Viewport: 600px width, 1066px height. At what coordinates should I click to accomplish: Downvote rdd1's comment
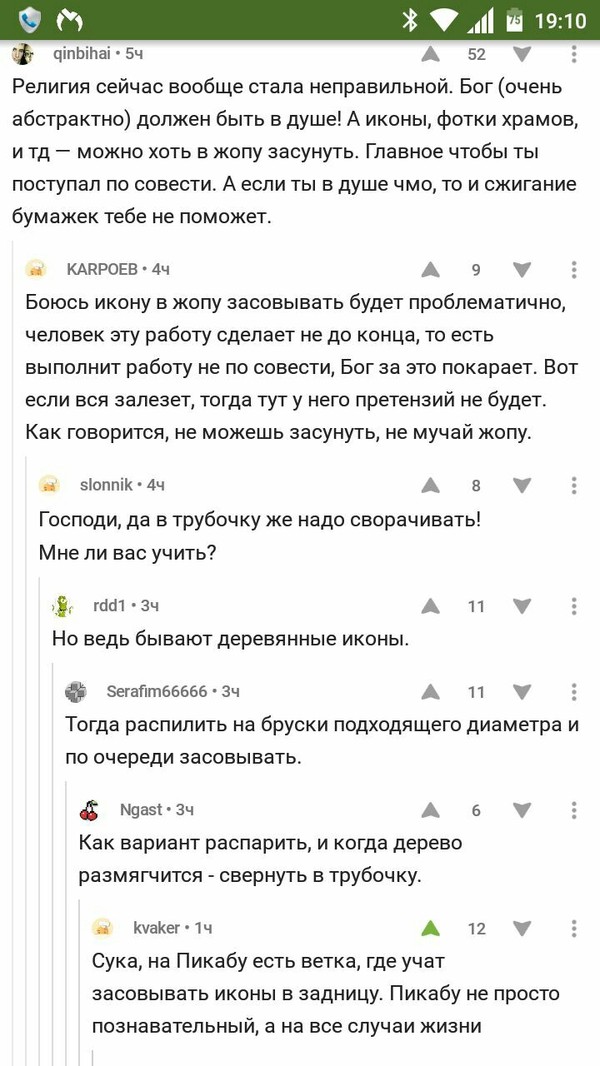522,606
